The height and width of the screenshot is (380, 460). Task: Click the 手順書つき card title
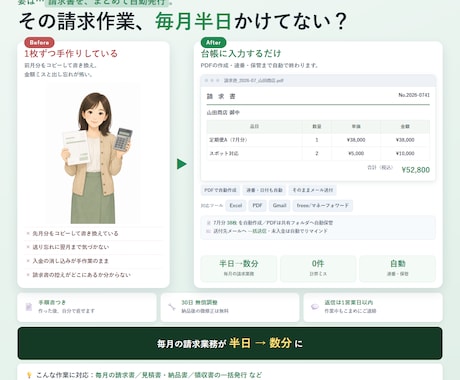52,302
